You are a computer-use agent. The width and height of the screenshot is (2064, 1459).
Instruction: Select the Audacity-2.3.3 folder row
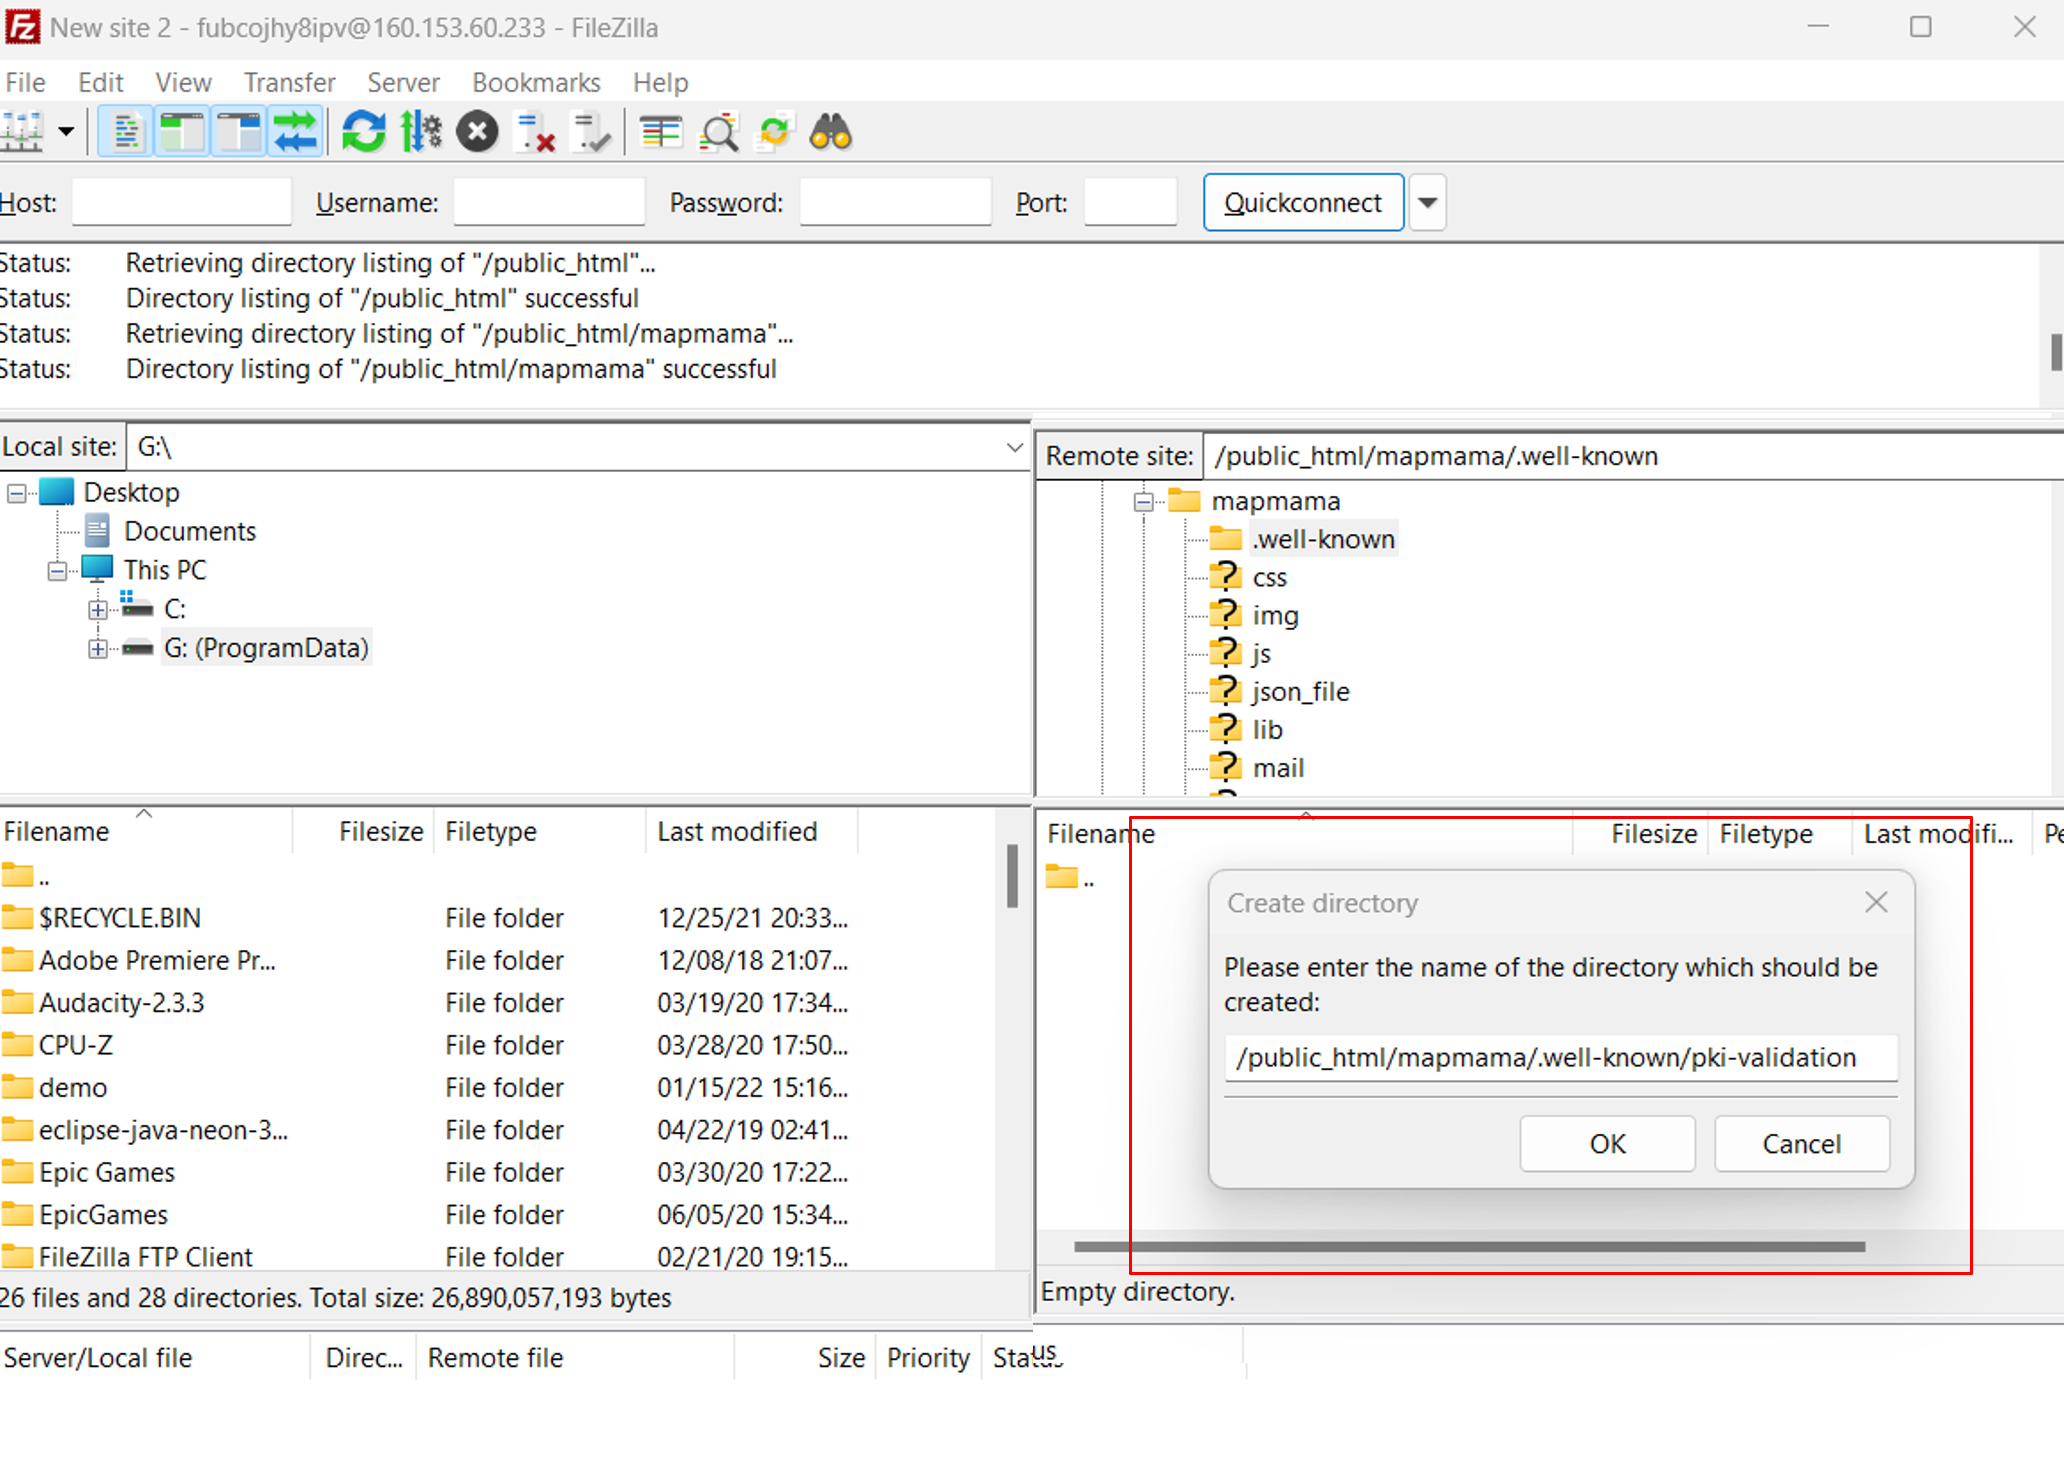click(x=497, y=1002)
